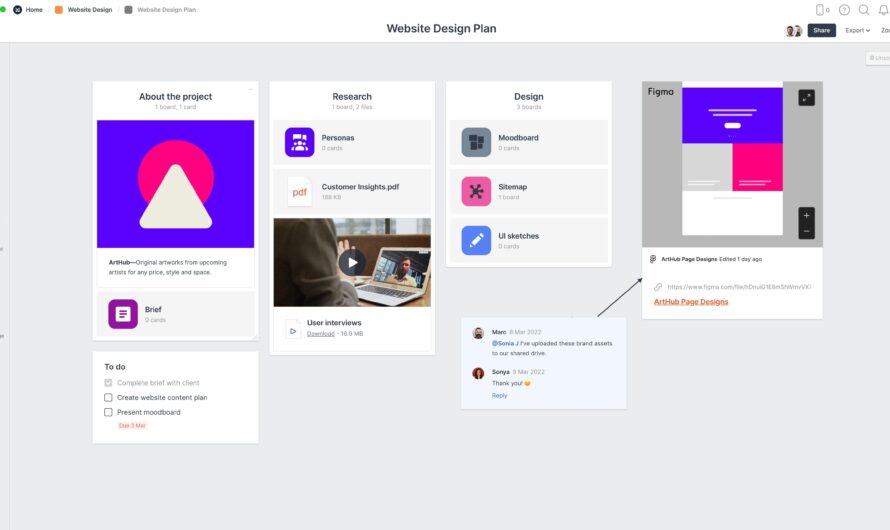Viewport: 890px width, 530px height.
Task: Click Reply in the comment thread
Action: click(499, 396)
